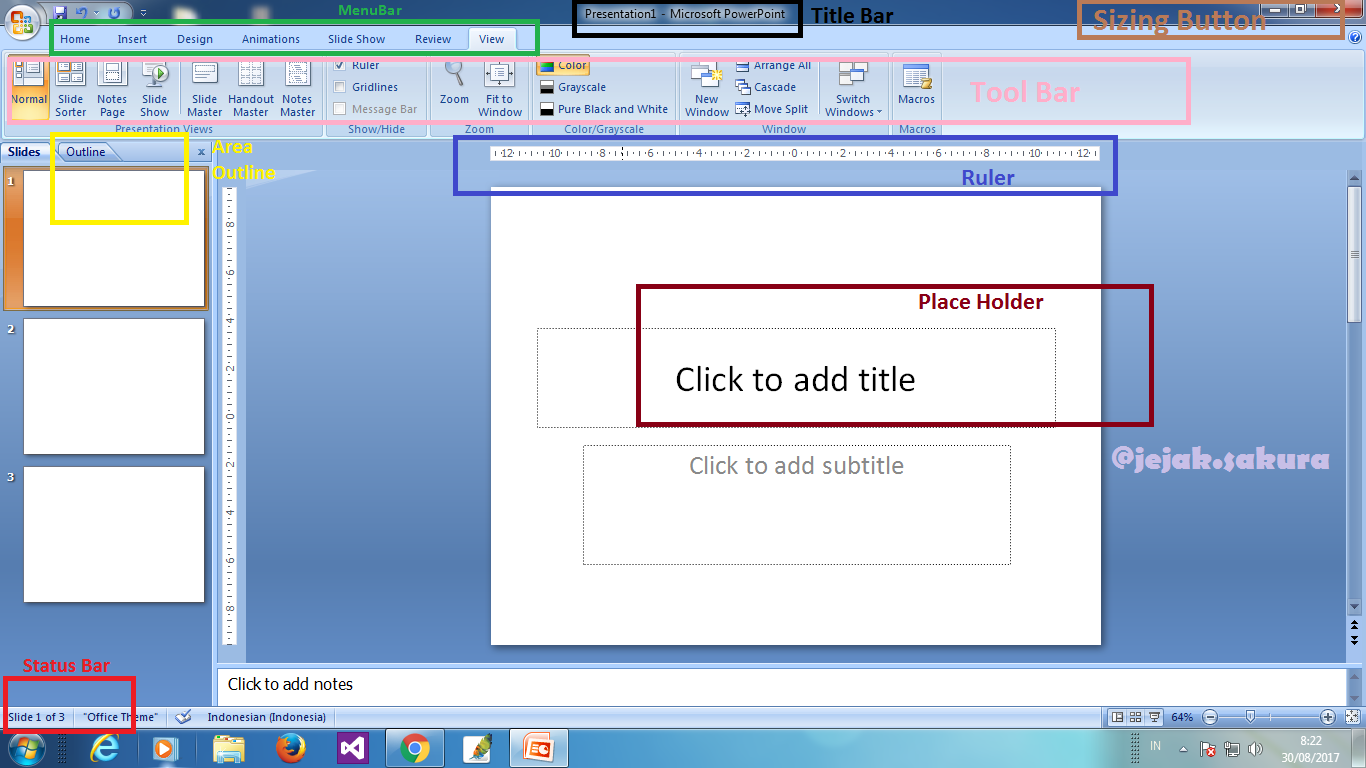Switch to the Home ribbon tab

point(75,39)
